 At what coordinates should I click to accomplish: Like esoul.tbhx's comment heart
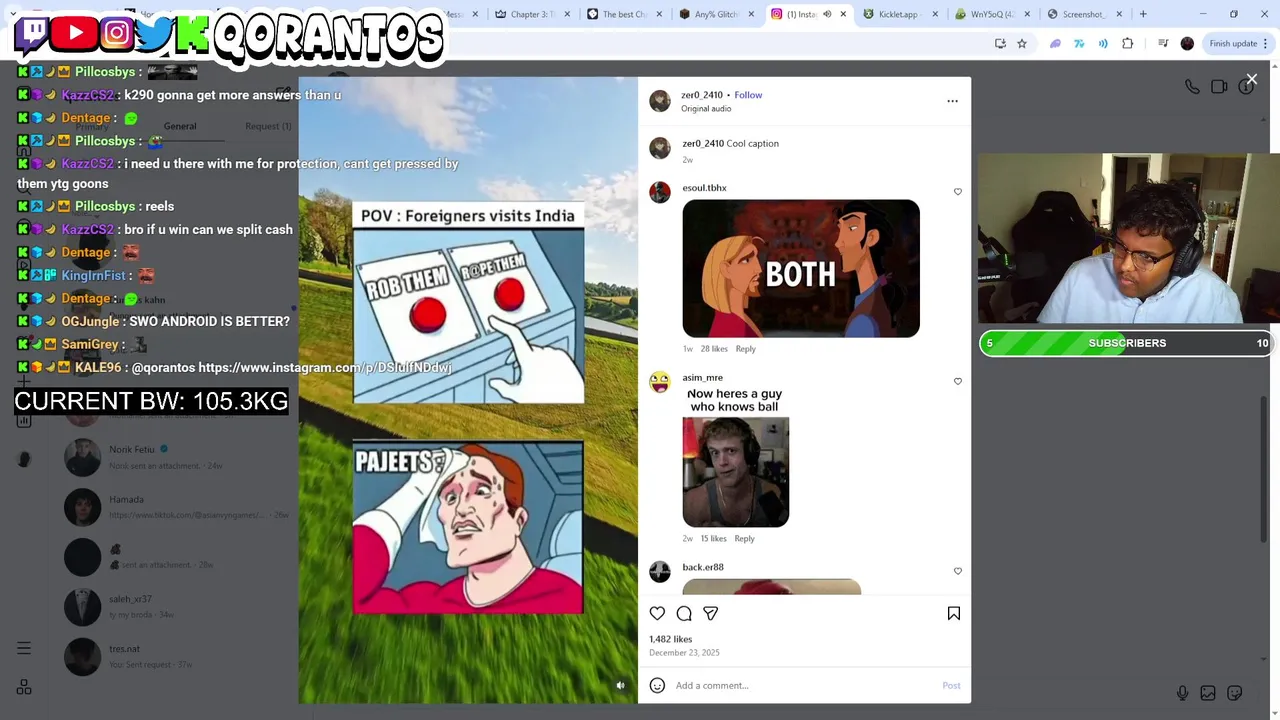[957, 191]
